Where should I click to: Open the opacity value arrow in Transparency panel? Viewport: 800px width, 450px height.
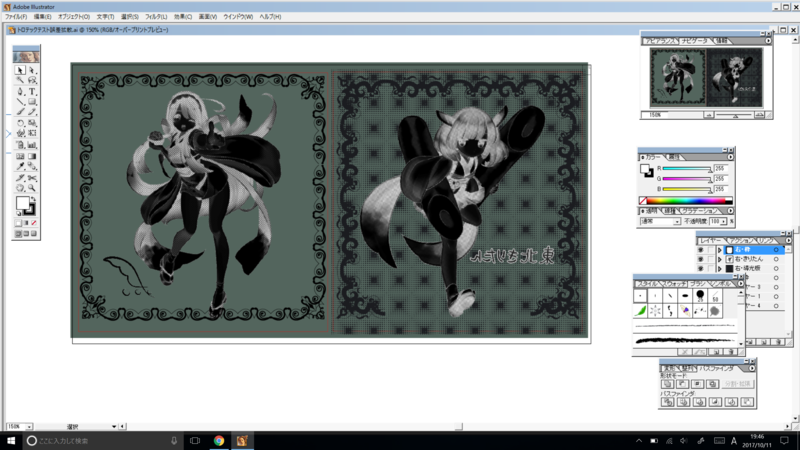pyautogui.click(x=723, y=221)
